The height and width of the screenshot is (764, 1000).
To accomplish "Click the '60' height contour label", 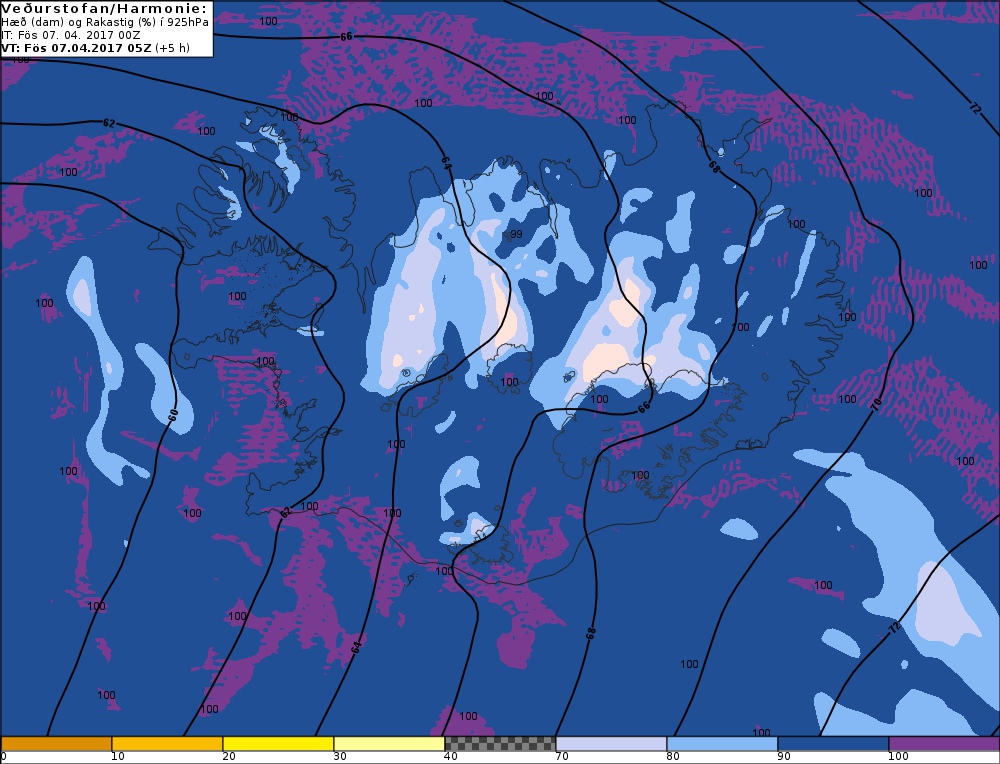I will (173, 415).
